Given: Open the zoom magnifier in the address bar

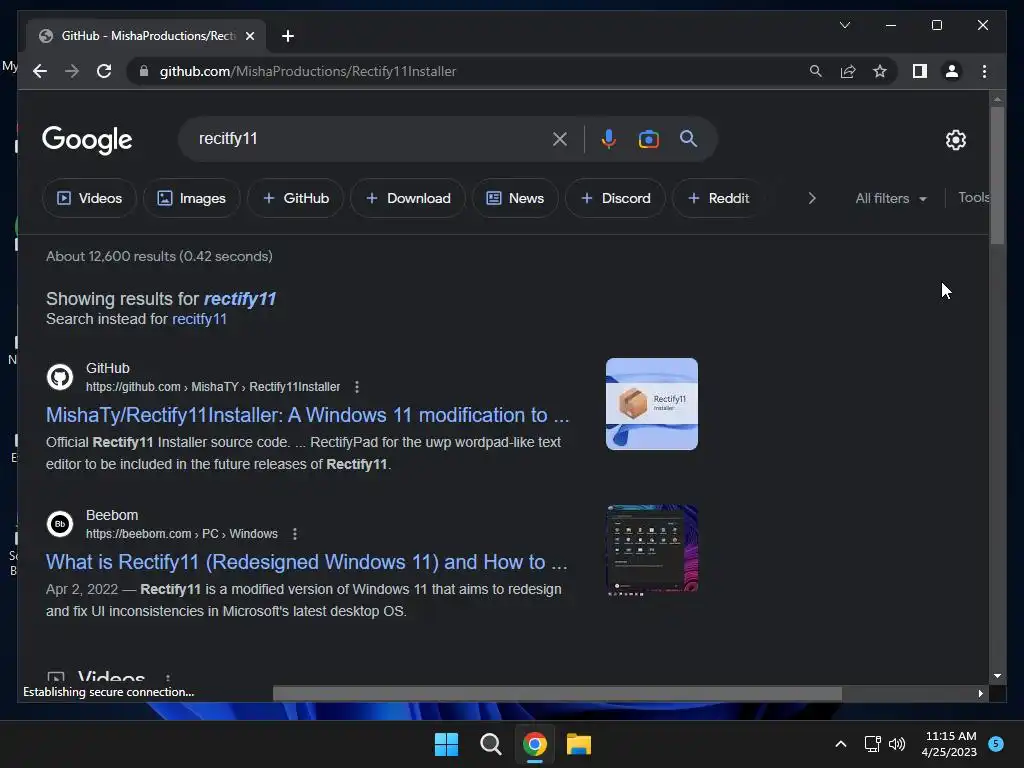Looking at the screenshot, I should click(816, 71).
